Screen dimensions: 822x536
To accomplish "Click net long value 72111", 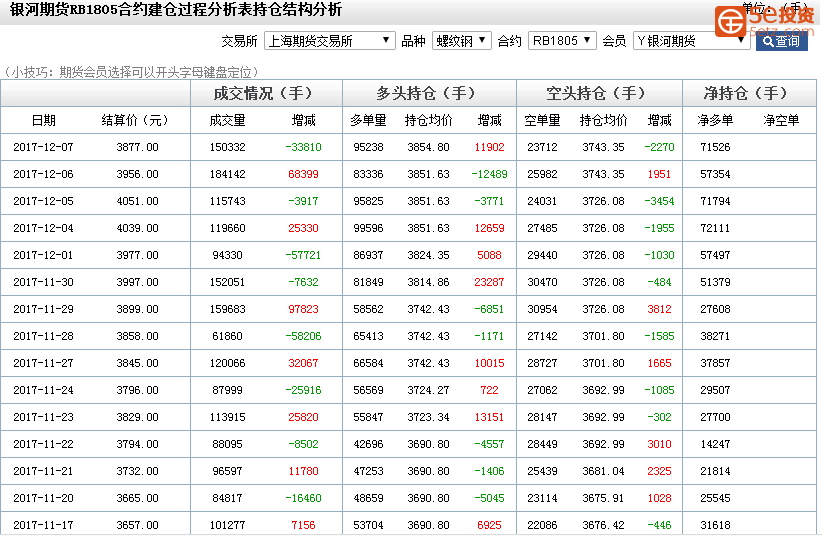I will [715, 228].
